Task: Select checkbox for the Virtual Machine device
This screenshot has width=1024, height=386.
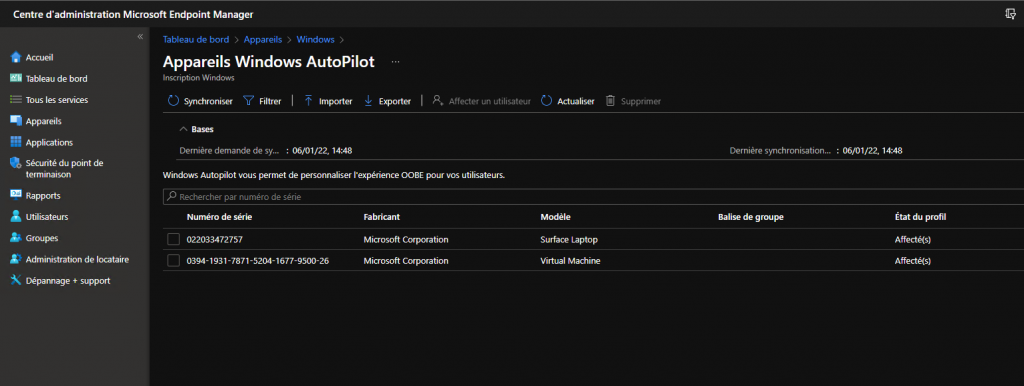Action: [173, 261]
